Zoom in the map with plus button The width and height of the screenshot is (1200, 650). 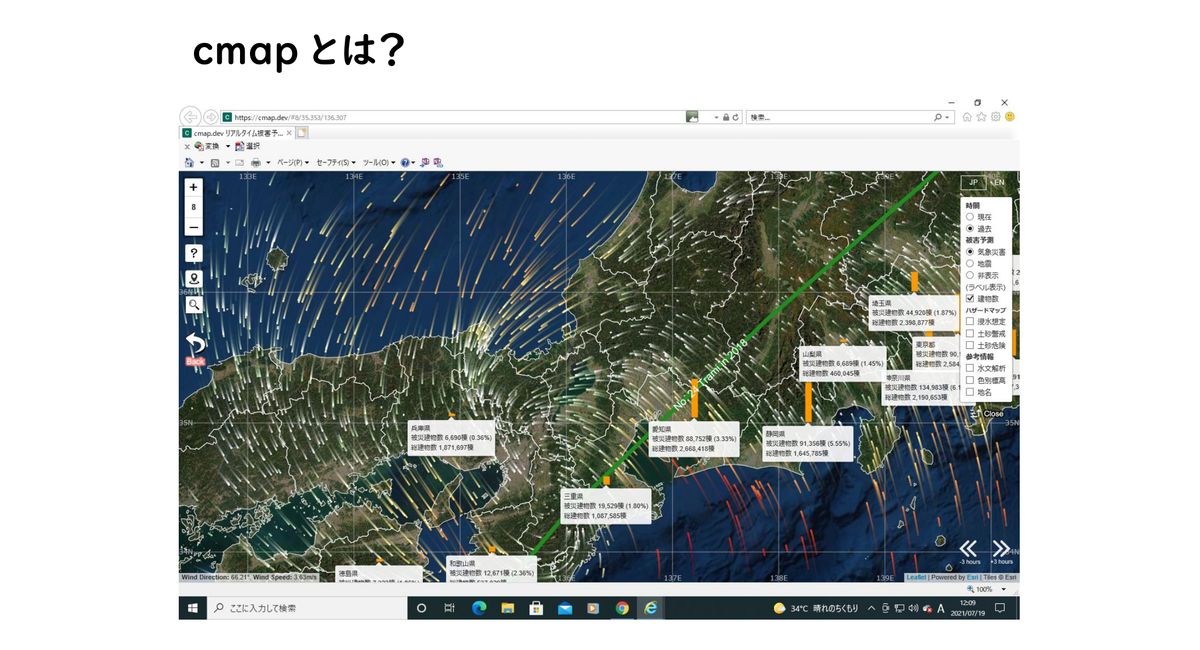[x=194, y=187]
